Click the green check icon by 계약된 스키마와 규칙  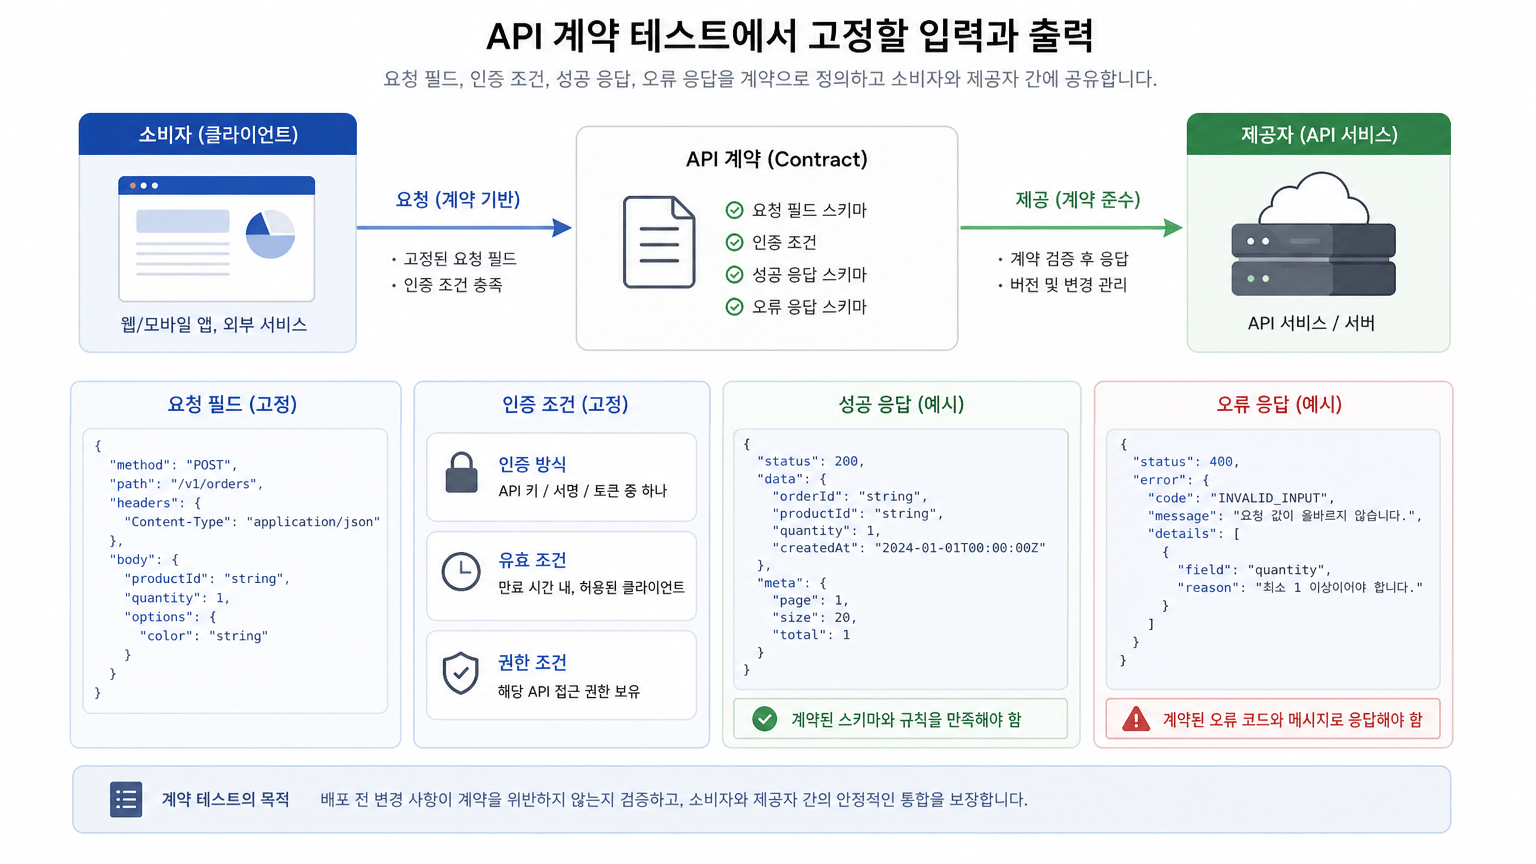point(765,719)
